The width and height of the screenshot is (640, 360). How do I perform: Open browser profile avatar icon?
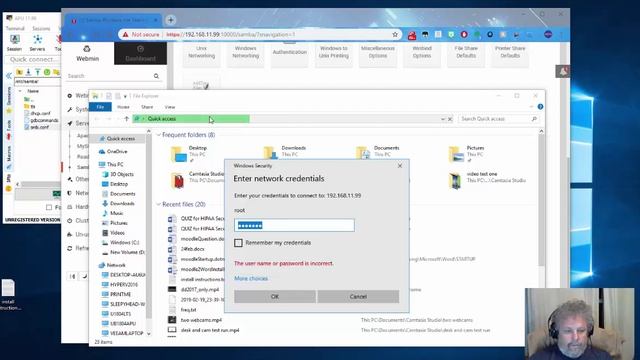coord(548,35)
